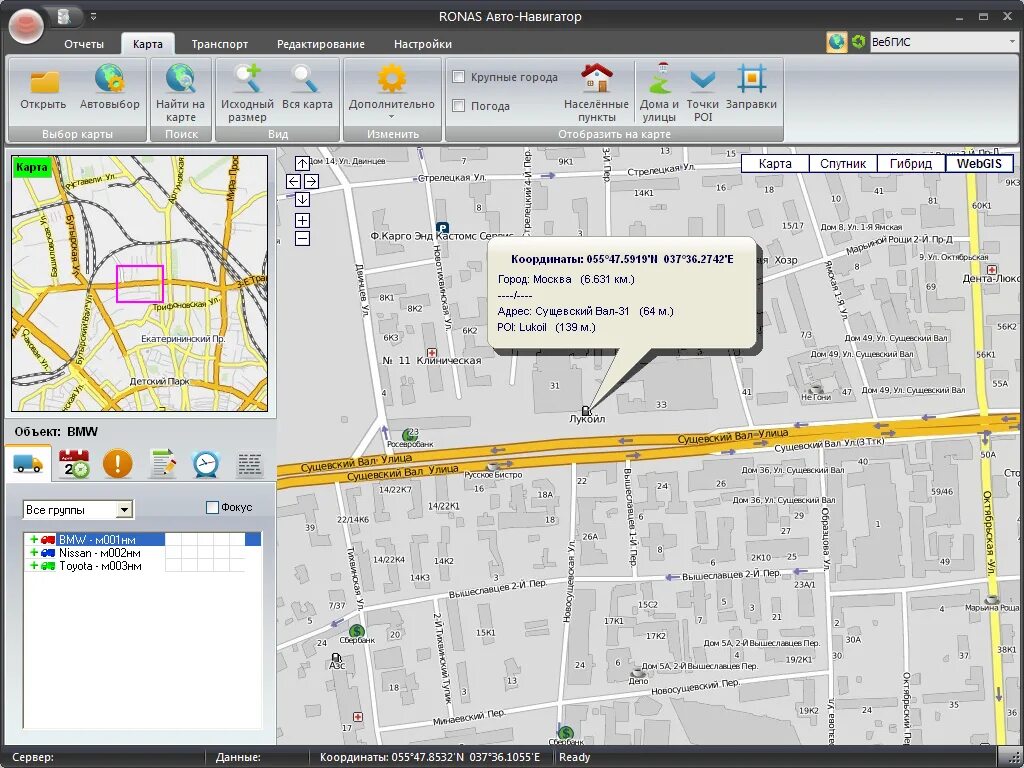
Task: Pan map left with arrow
Action: 293,182
